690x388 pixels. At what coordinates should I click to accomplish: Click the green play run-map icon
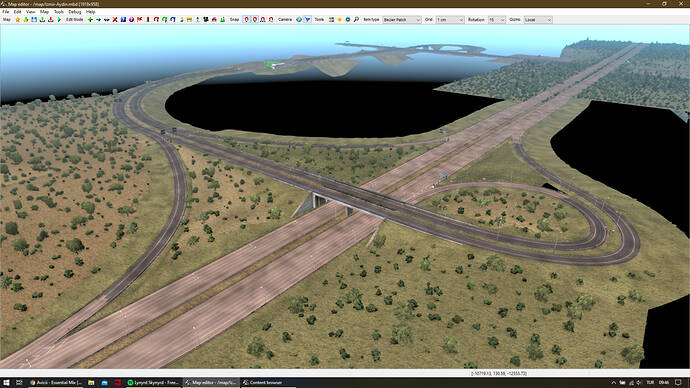(x=59, y=20)
